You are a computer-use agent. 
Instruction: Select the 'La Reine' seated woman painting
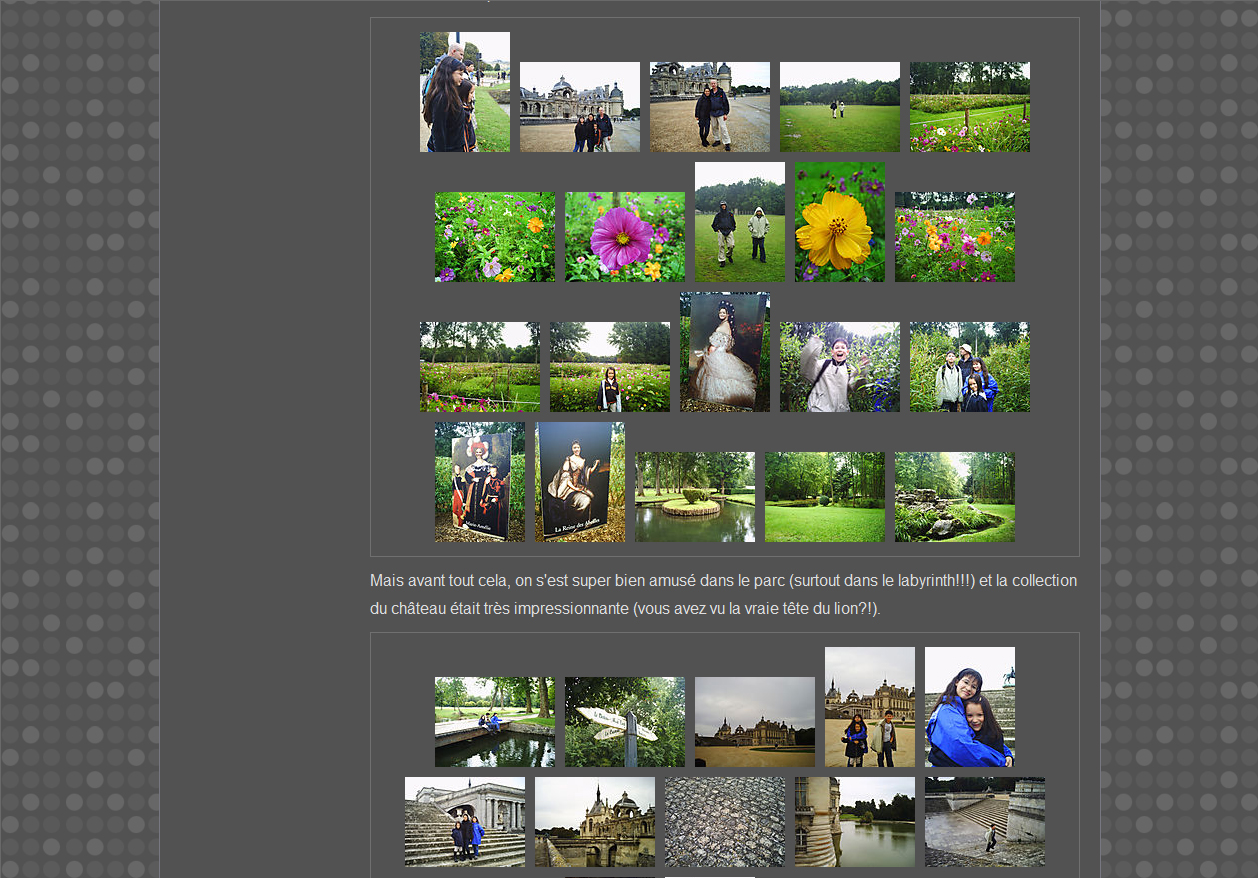[x=580, y=482]
